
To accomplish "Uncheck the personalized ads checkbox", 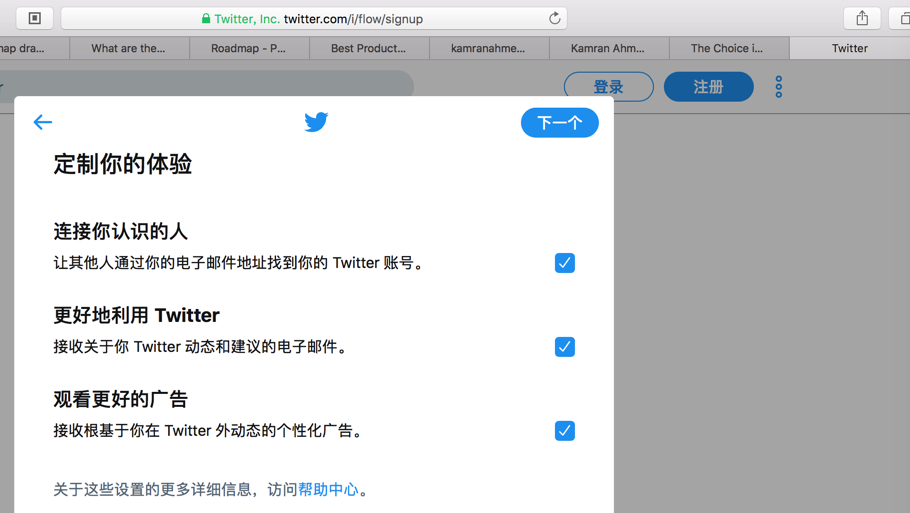I will pyautogui.click(x=565, y=431).
